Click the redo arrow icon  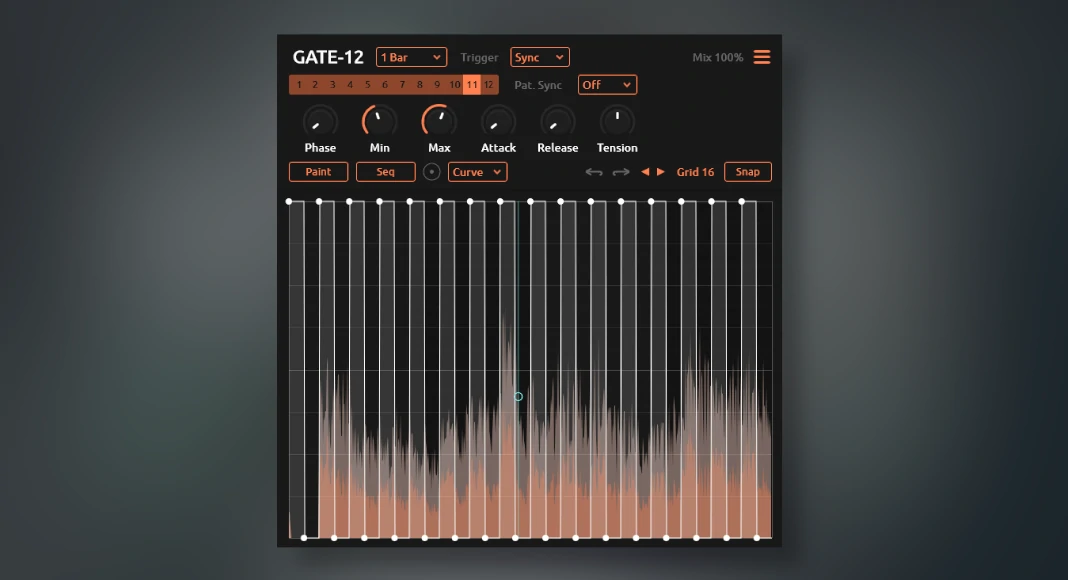621,172
